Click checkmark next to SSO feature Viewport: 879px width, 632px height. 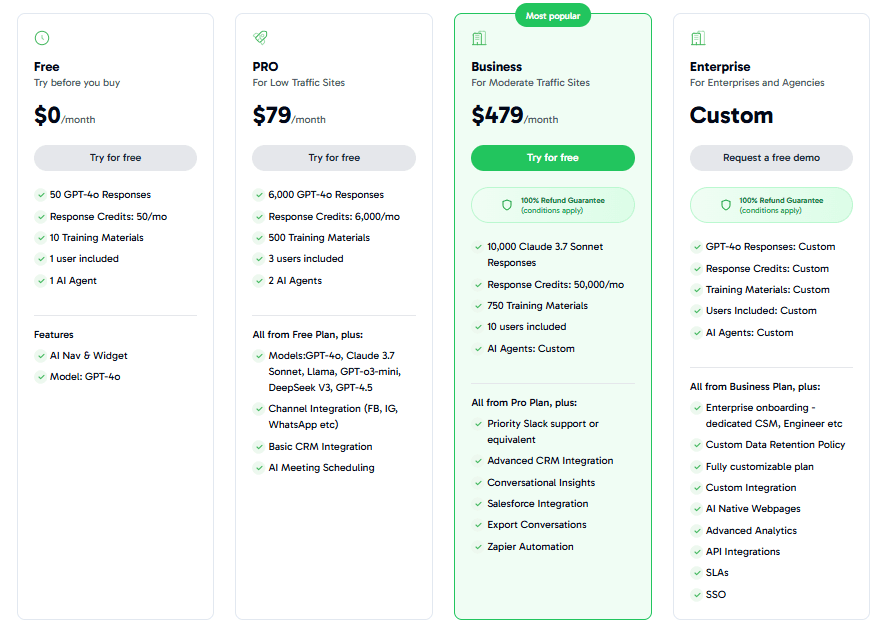[696, 595]
